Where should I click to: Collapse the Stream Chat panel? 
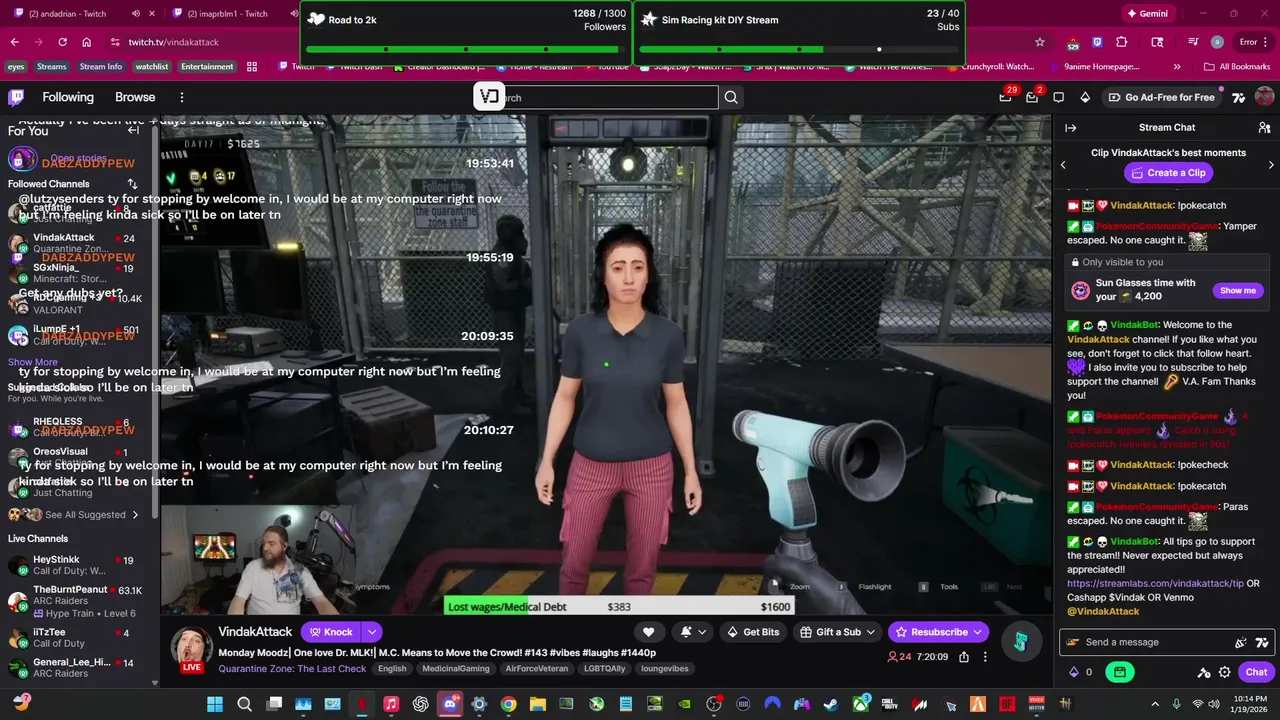click(x=1070, y=128)
